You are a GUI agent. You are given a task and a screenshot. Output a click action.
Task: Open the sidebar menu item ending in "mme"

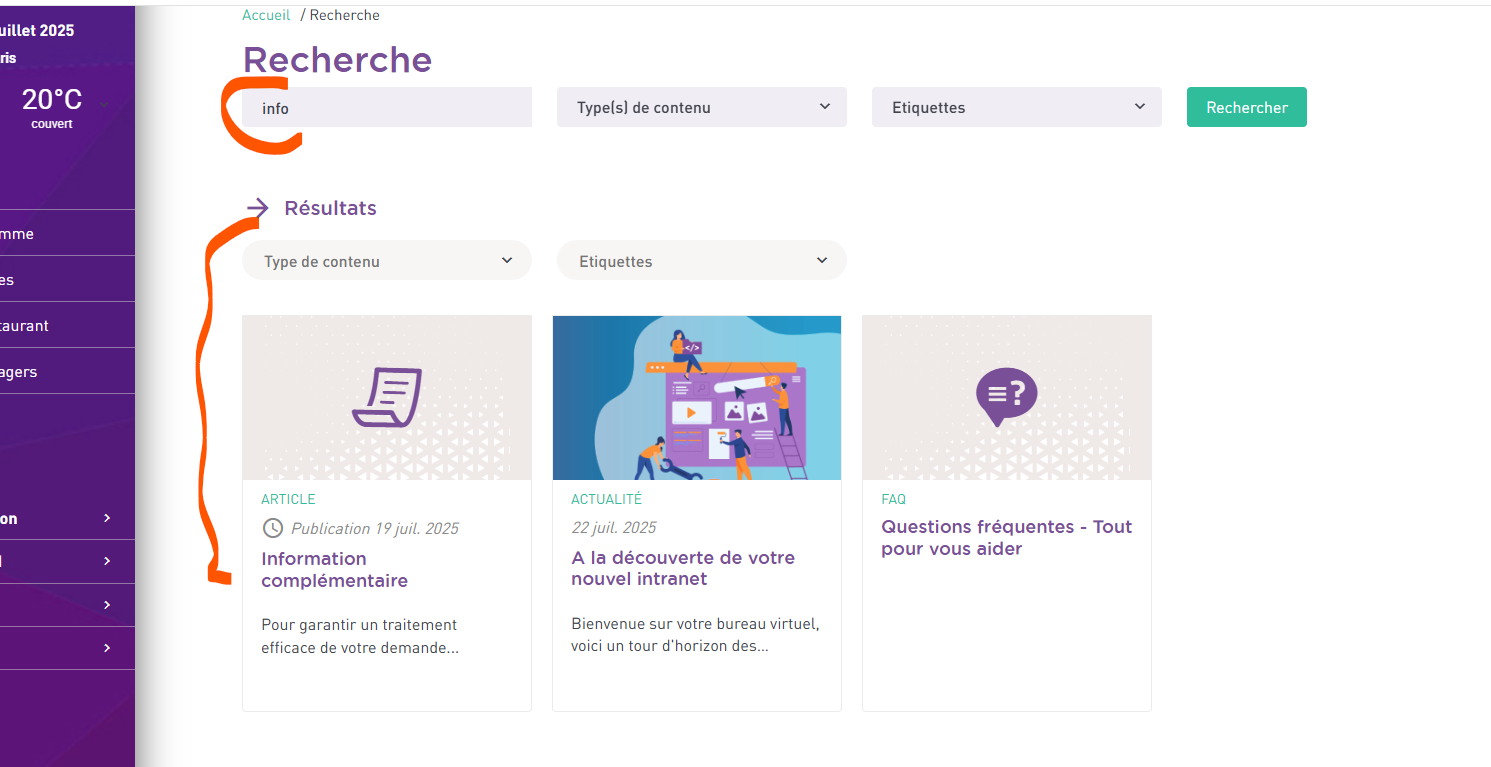click(x=67, y=233)
